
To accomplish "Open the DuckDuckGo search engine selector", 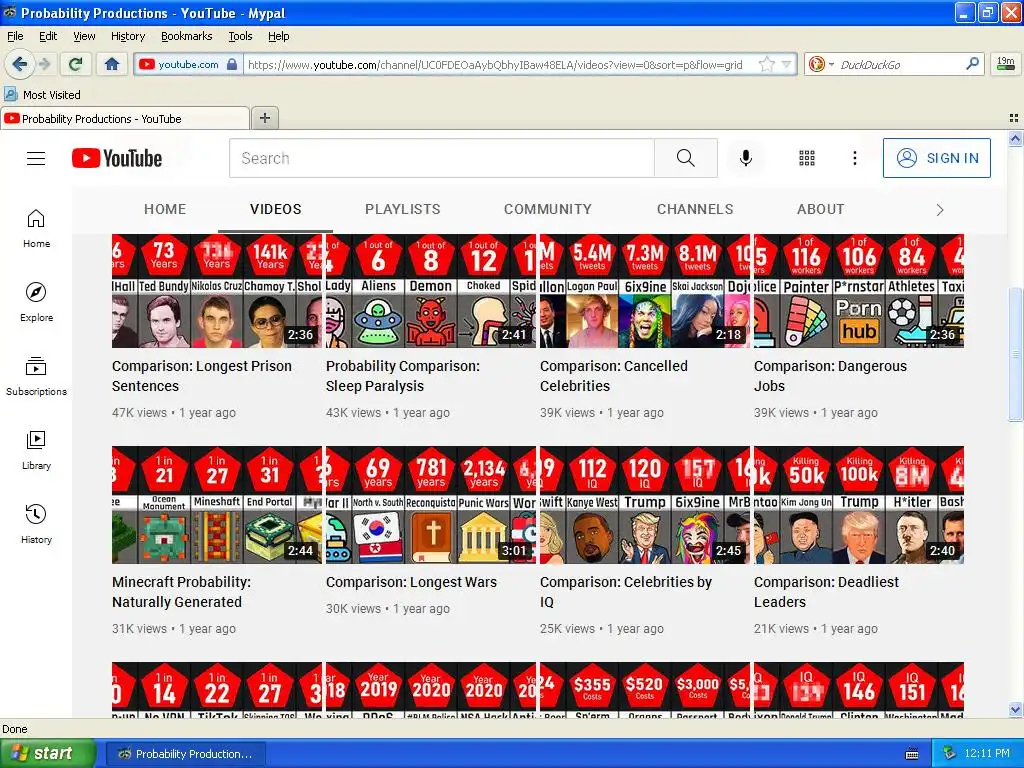I will (821, 64).
